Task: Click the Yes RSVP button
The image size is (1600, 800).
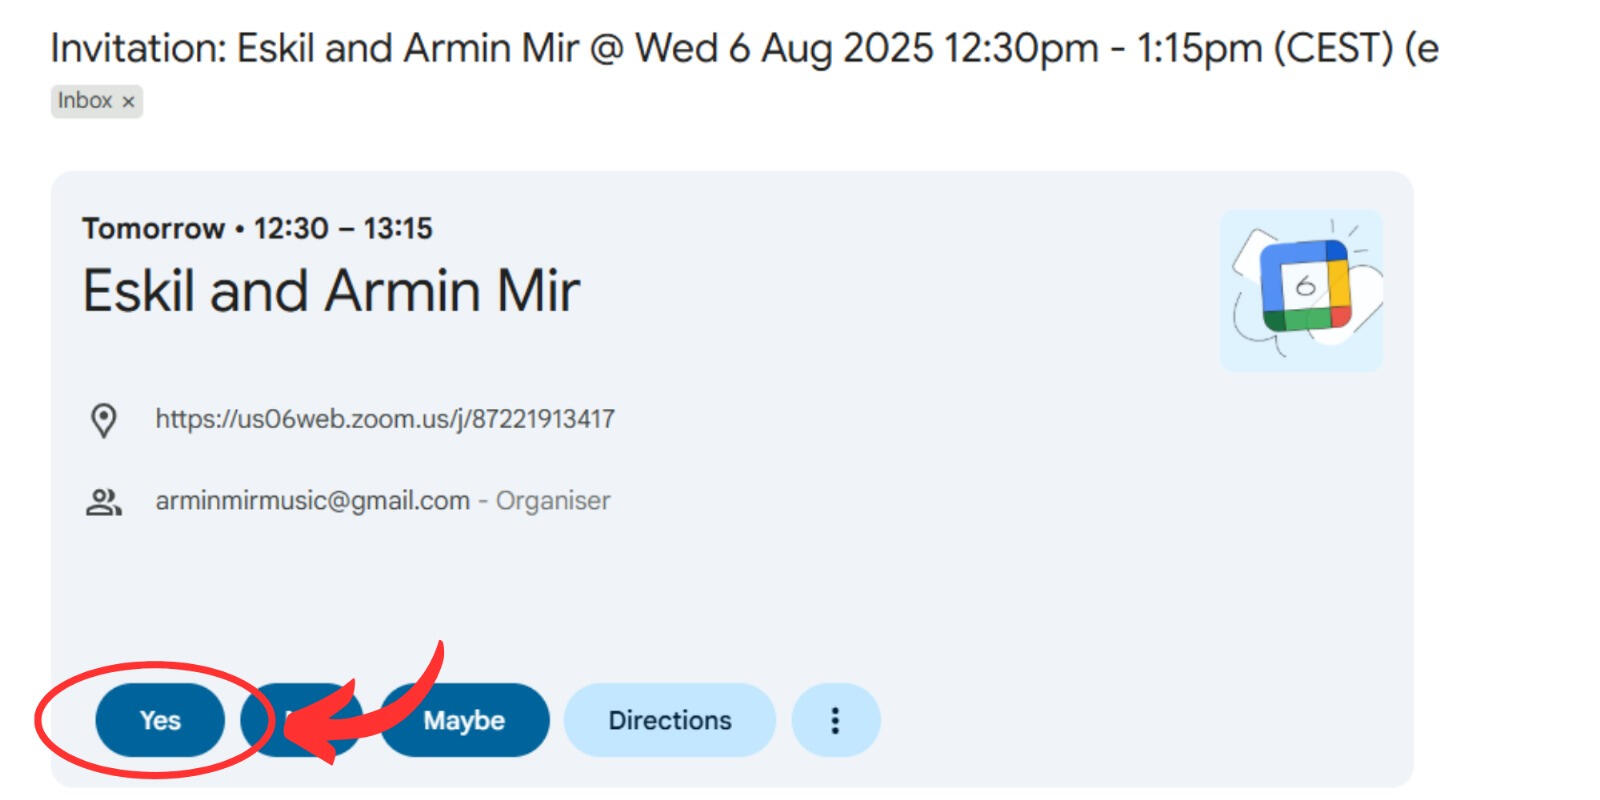Action: coord(160,720)
